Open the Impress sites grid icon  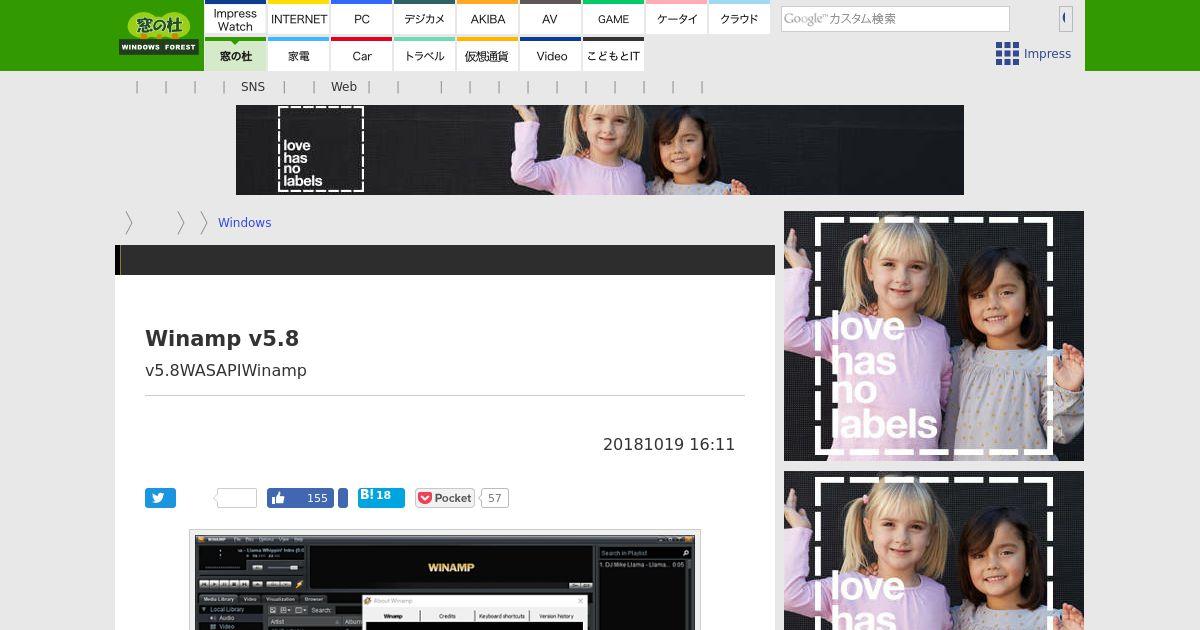(x=1007, y=54)
